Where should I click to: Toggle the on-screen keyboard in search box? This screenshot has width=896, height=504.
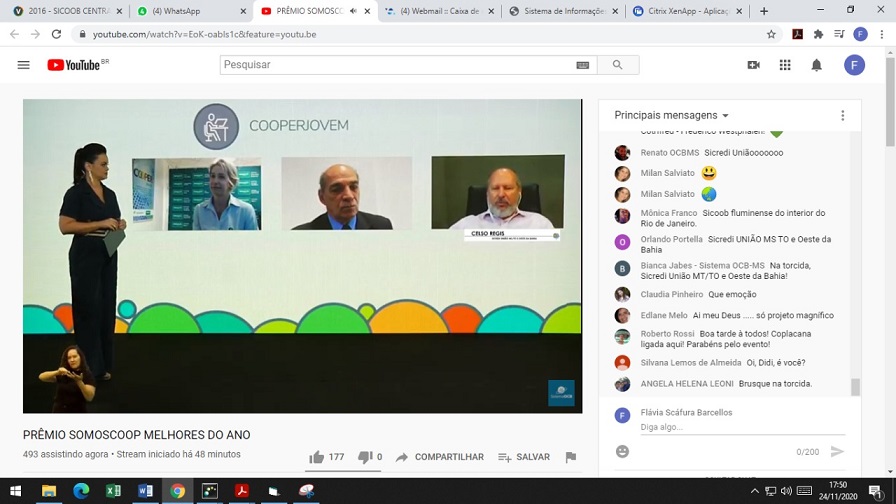(x=583, y=65)
